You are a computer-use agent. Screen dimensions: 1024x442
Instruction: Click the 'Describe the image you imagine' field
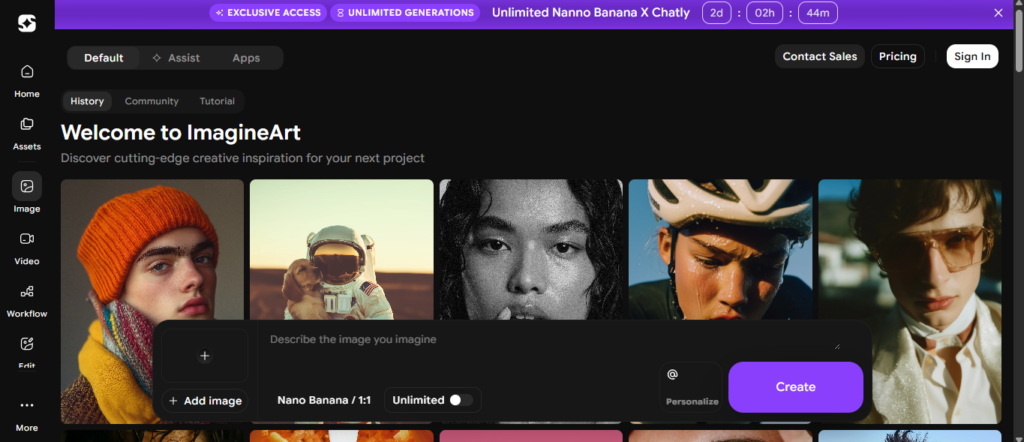click(554, 340)
